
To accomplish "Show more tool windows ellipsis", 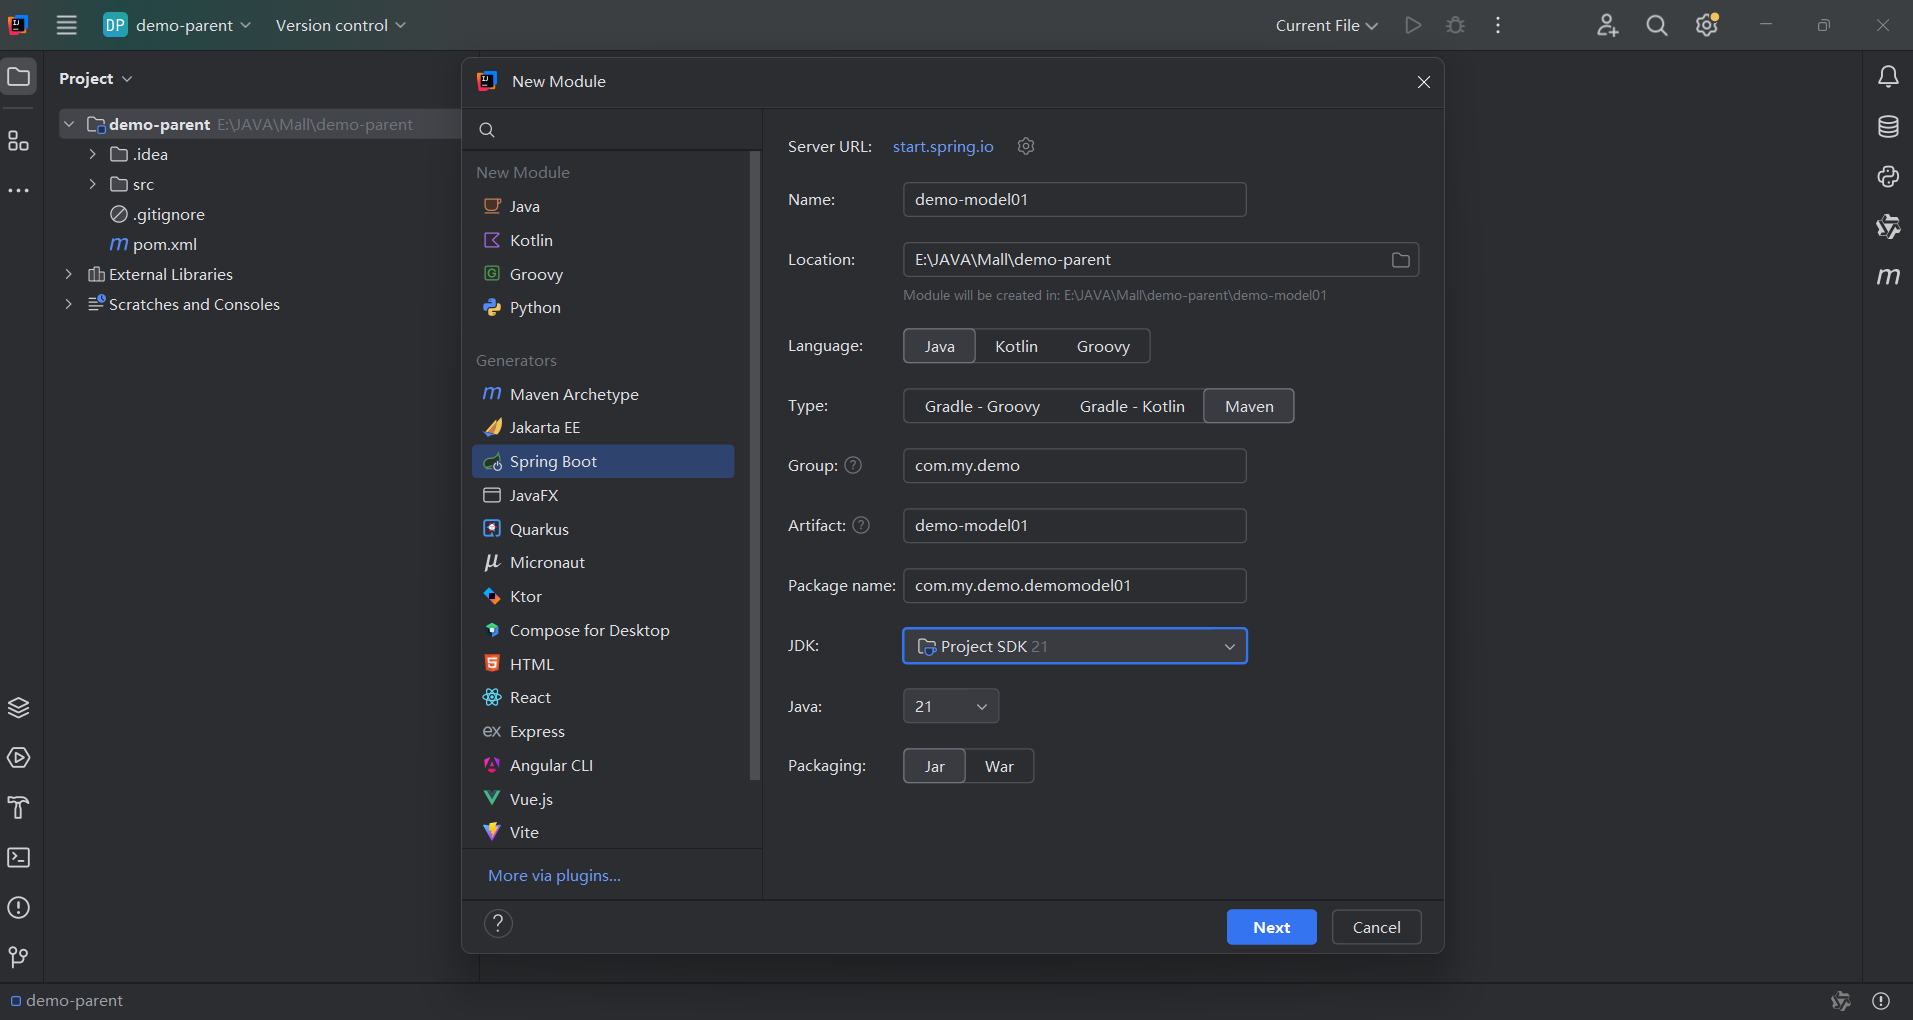I will (x=19, y=190).
